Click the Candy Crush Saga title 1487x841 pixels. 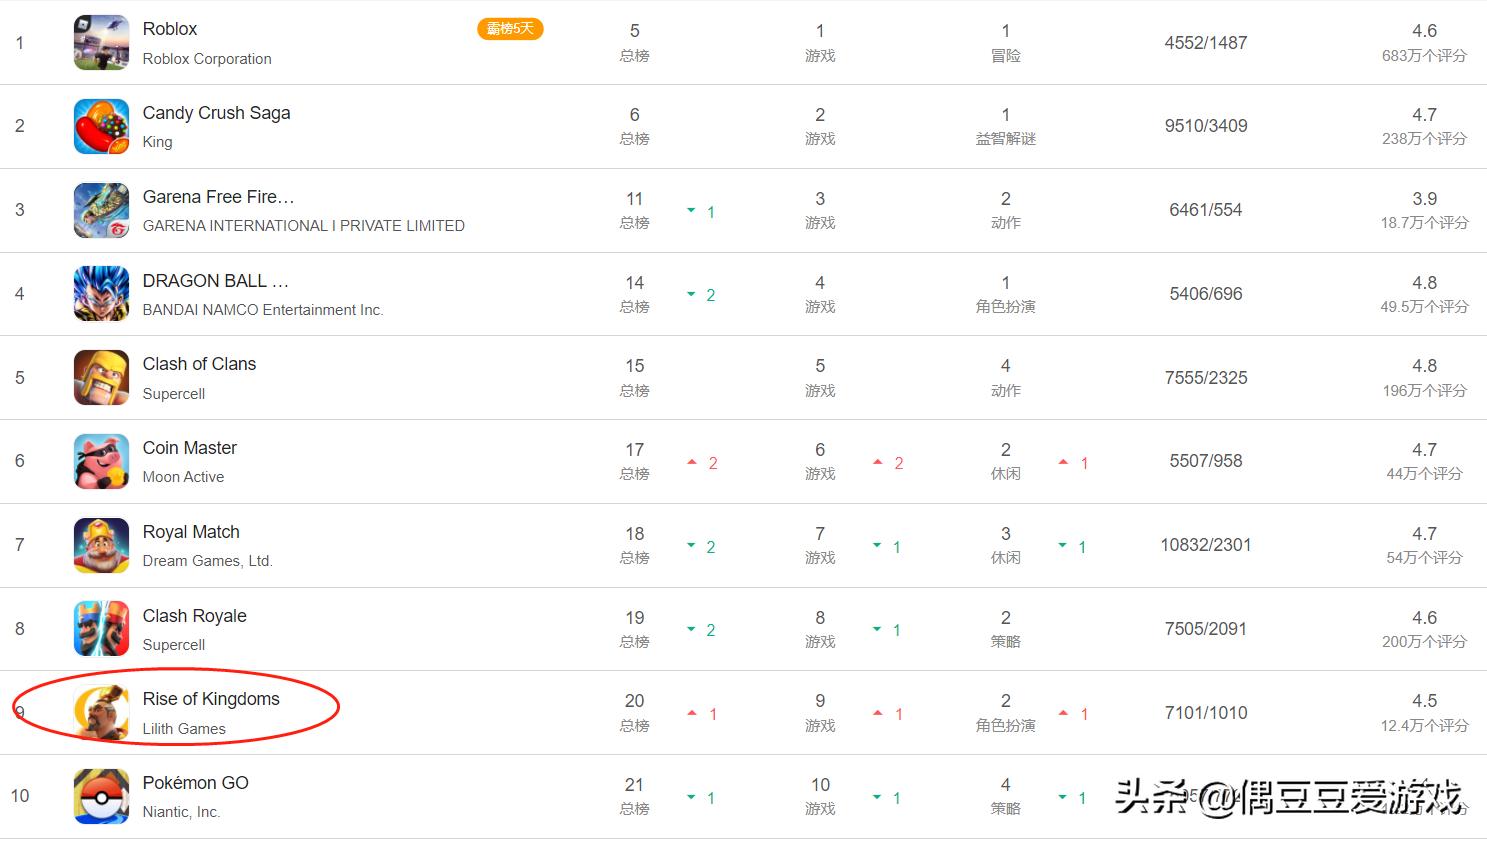(217, 113)
